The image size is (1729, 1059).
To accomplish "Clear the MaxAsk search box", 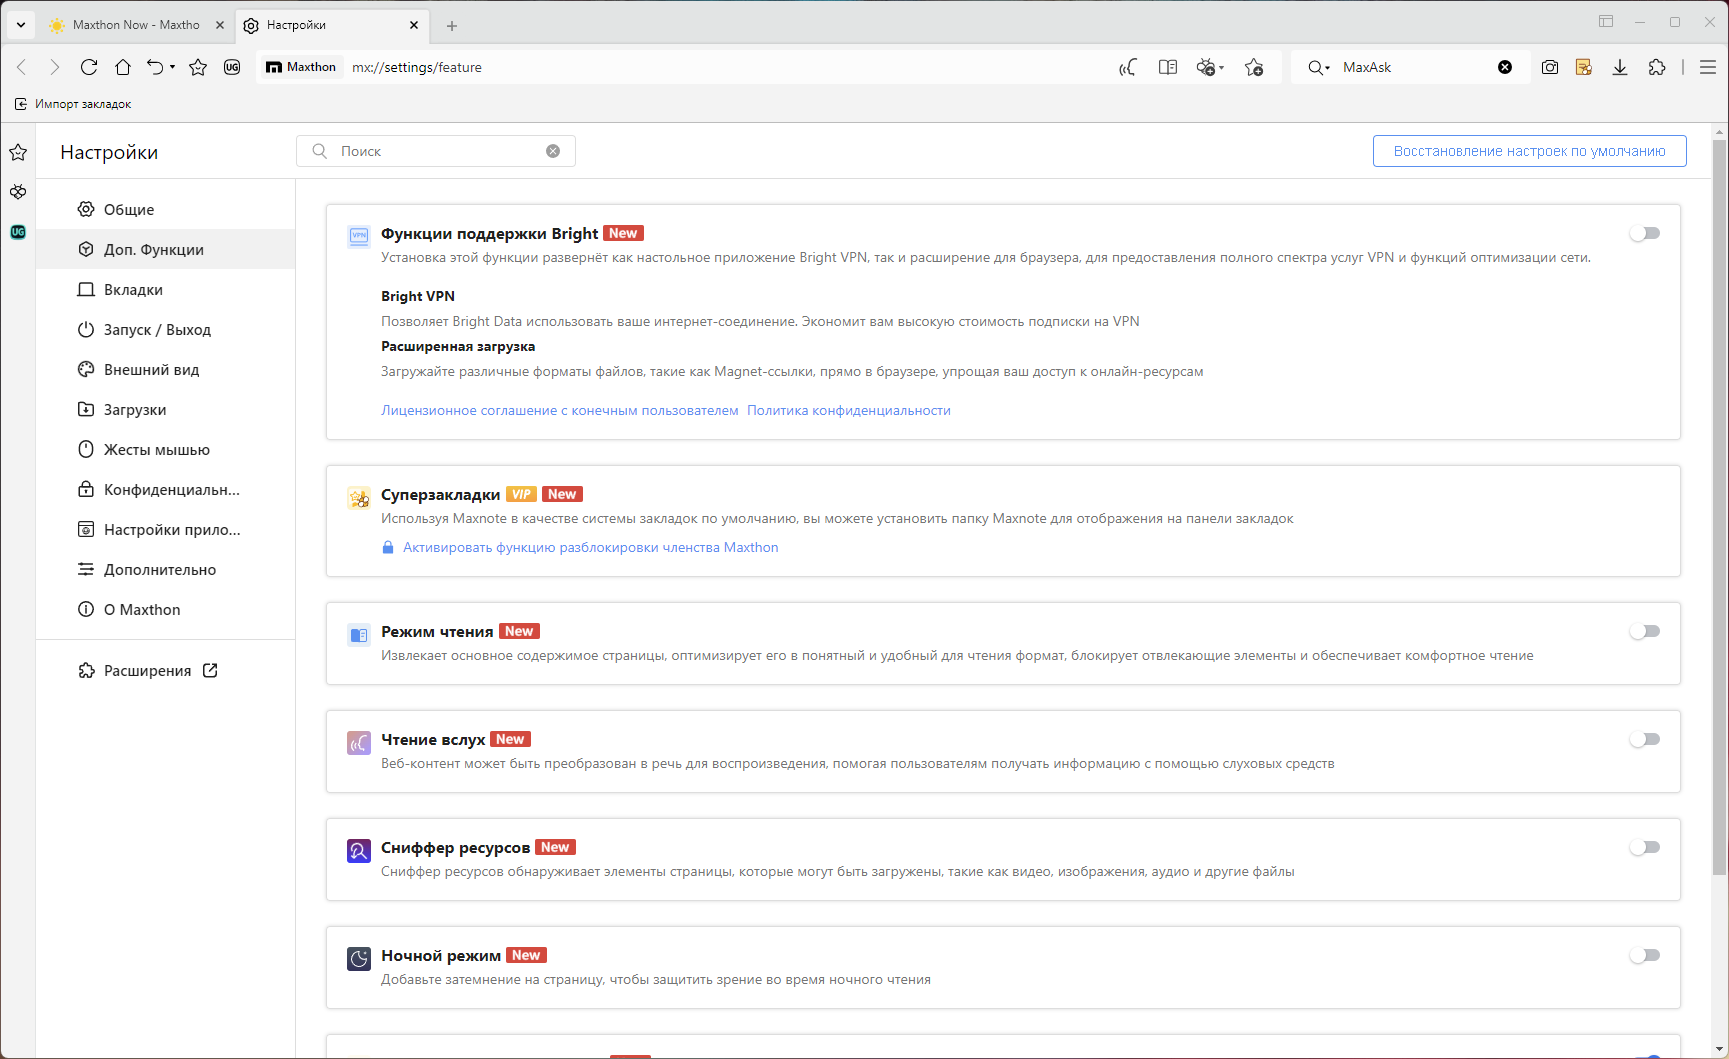I will [1505, 67].
